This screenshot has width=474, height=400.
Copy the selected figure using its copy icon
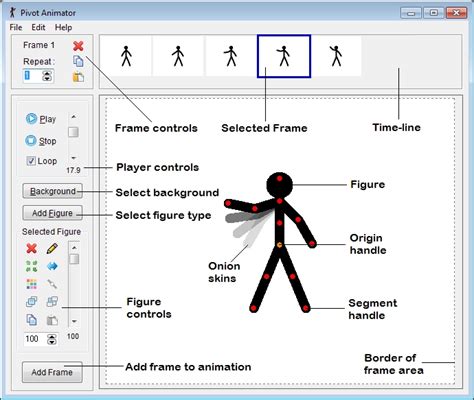[31, 320]
